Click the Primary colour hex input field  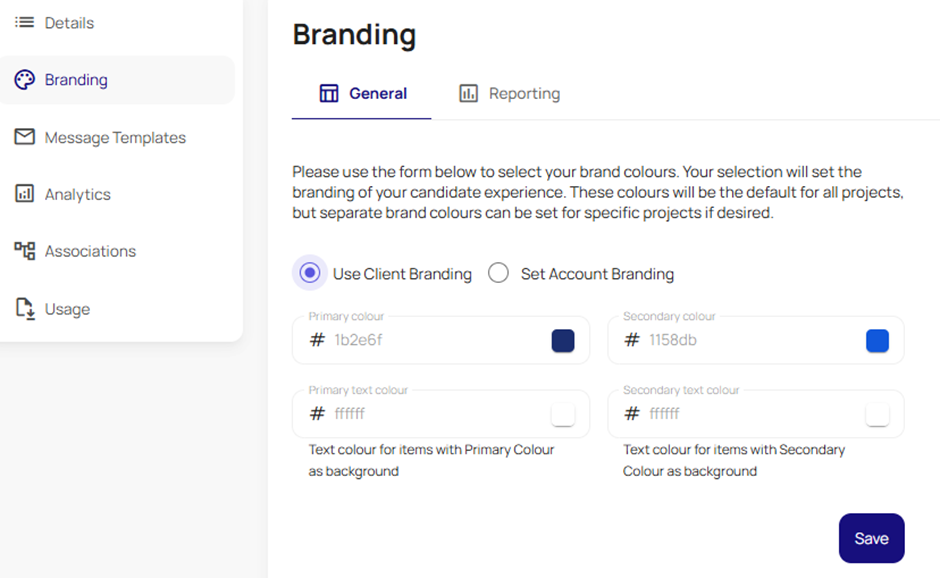[x=441, y=340]
